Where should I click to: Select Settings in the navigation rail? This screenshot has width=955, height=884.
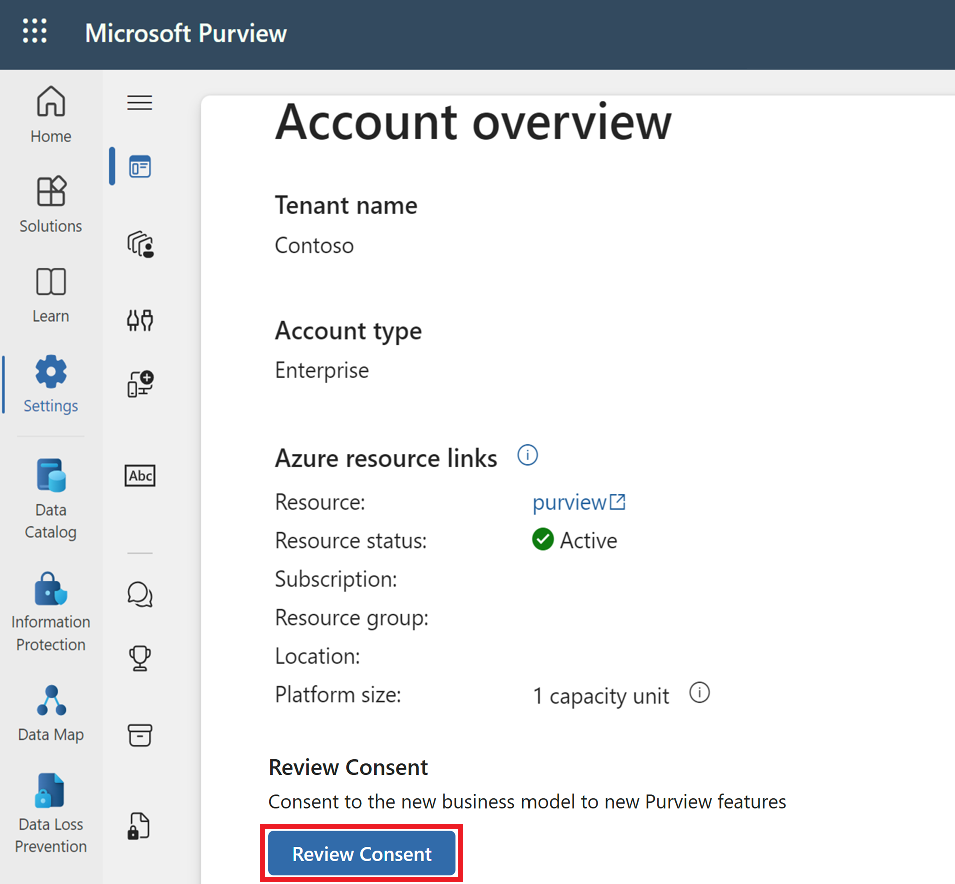click(x=51, y=384)
